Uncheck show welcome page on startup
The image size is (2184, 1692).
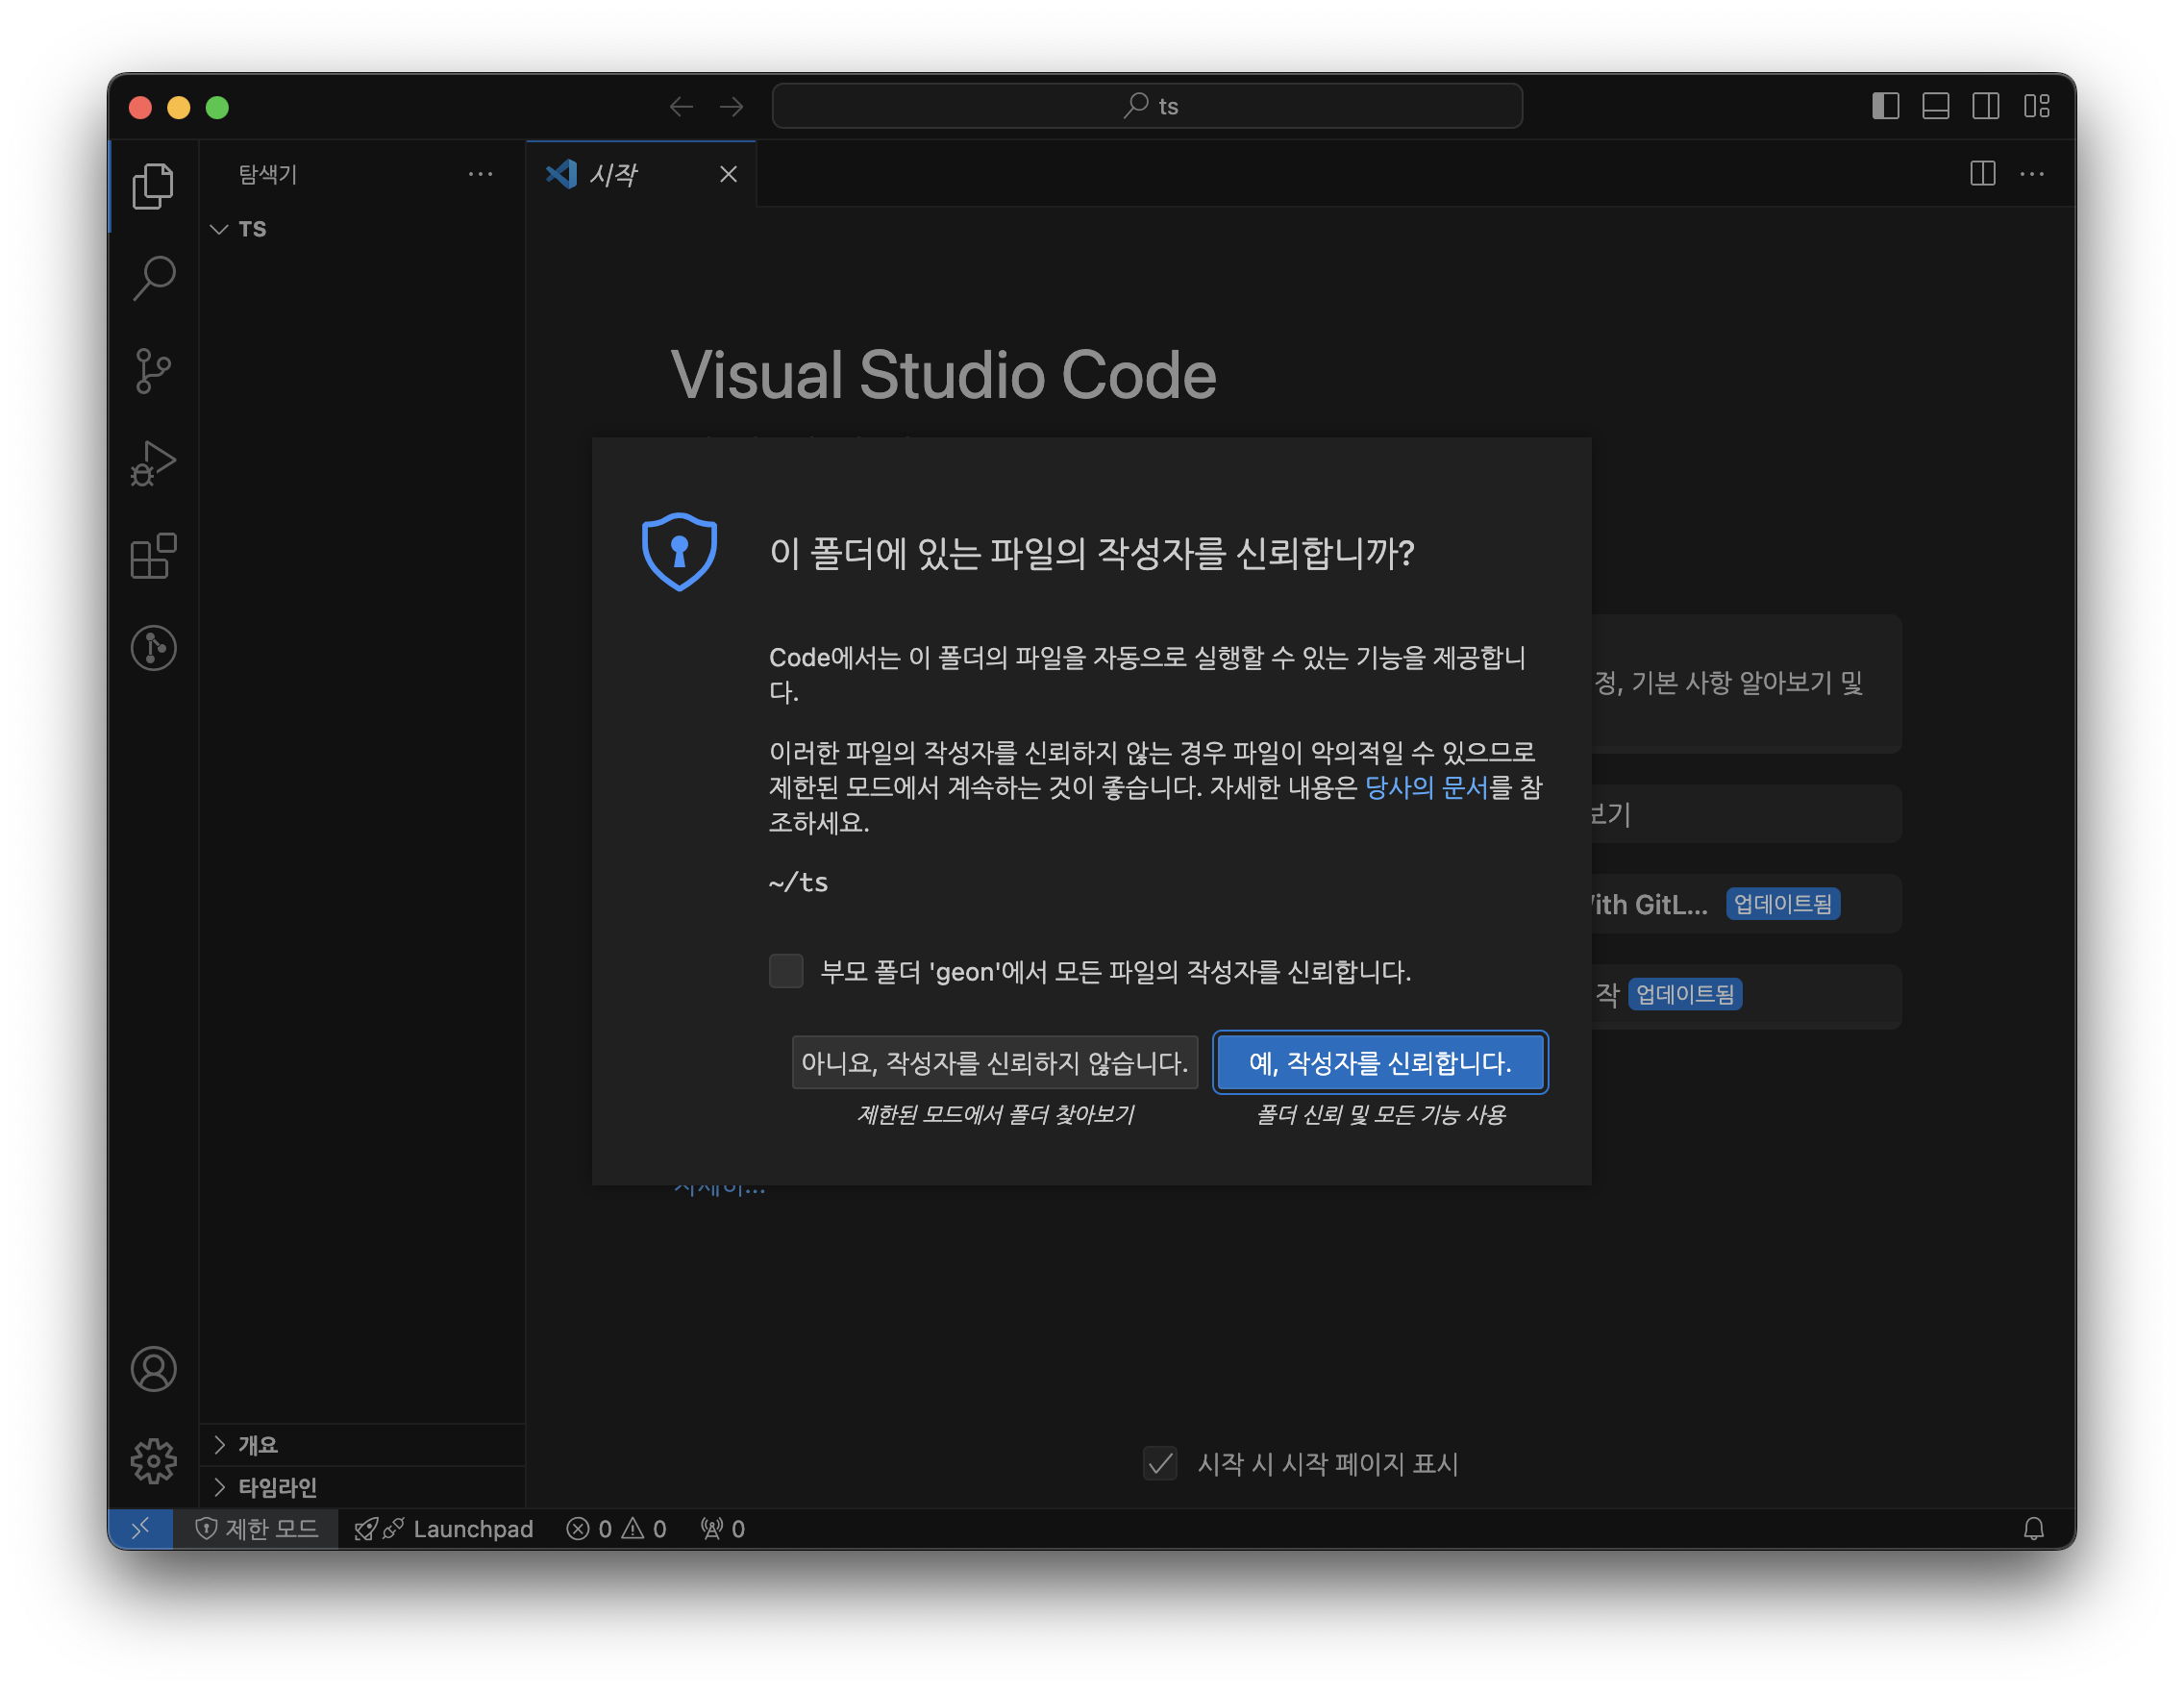(1160, 1464)
